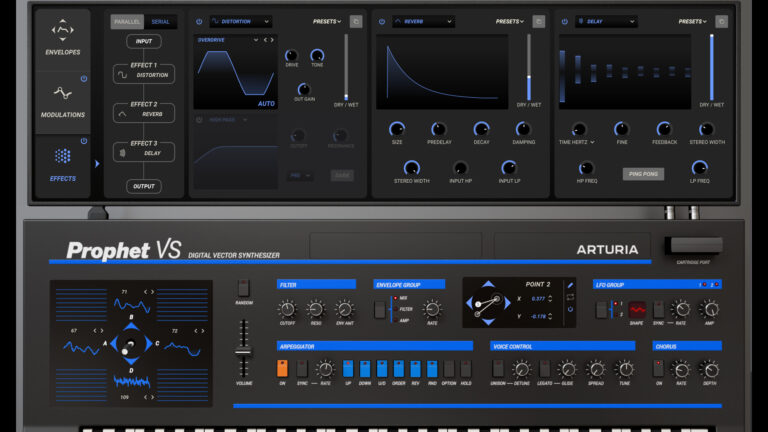Viewport: 768px width, 432px height.
Task: Copy Delay effect settings icon
Action: point(721,22)
